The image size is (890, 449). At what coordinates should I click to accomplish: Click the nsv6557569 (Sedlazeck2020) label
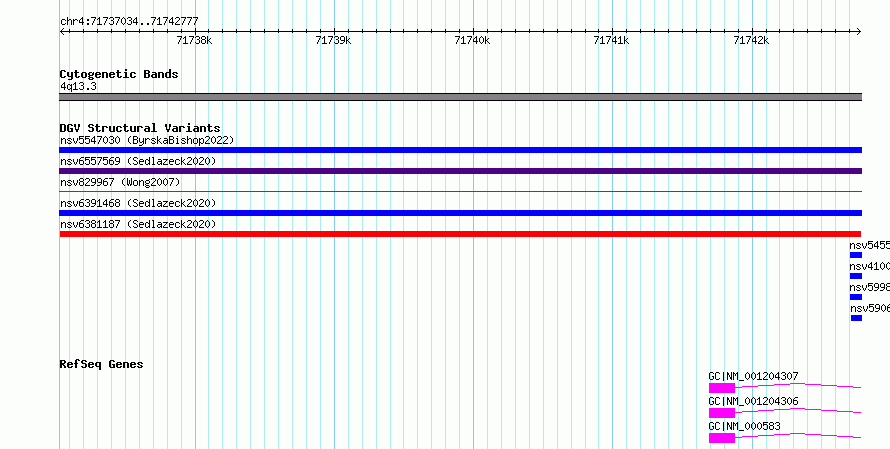[138, 161]
